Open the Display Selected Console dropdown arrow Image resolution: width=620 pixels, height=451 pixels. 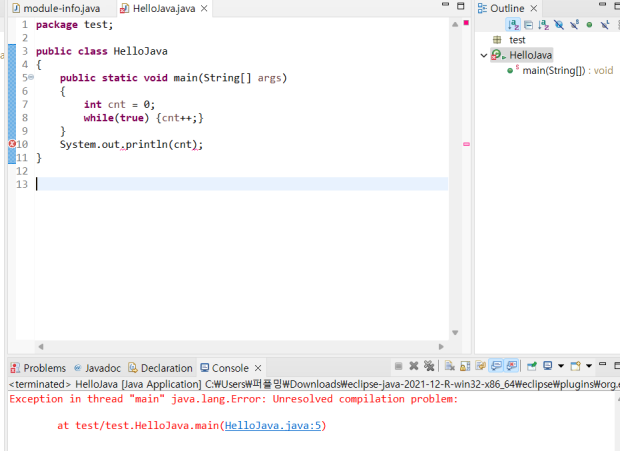coord(560,367)
